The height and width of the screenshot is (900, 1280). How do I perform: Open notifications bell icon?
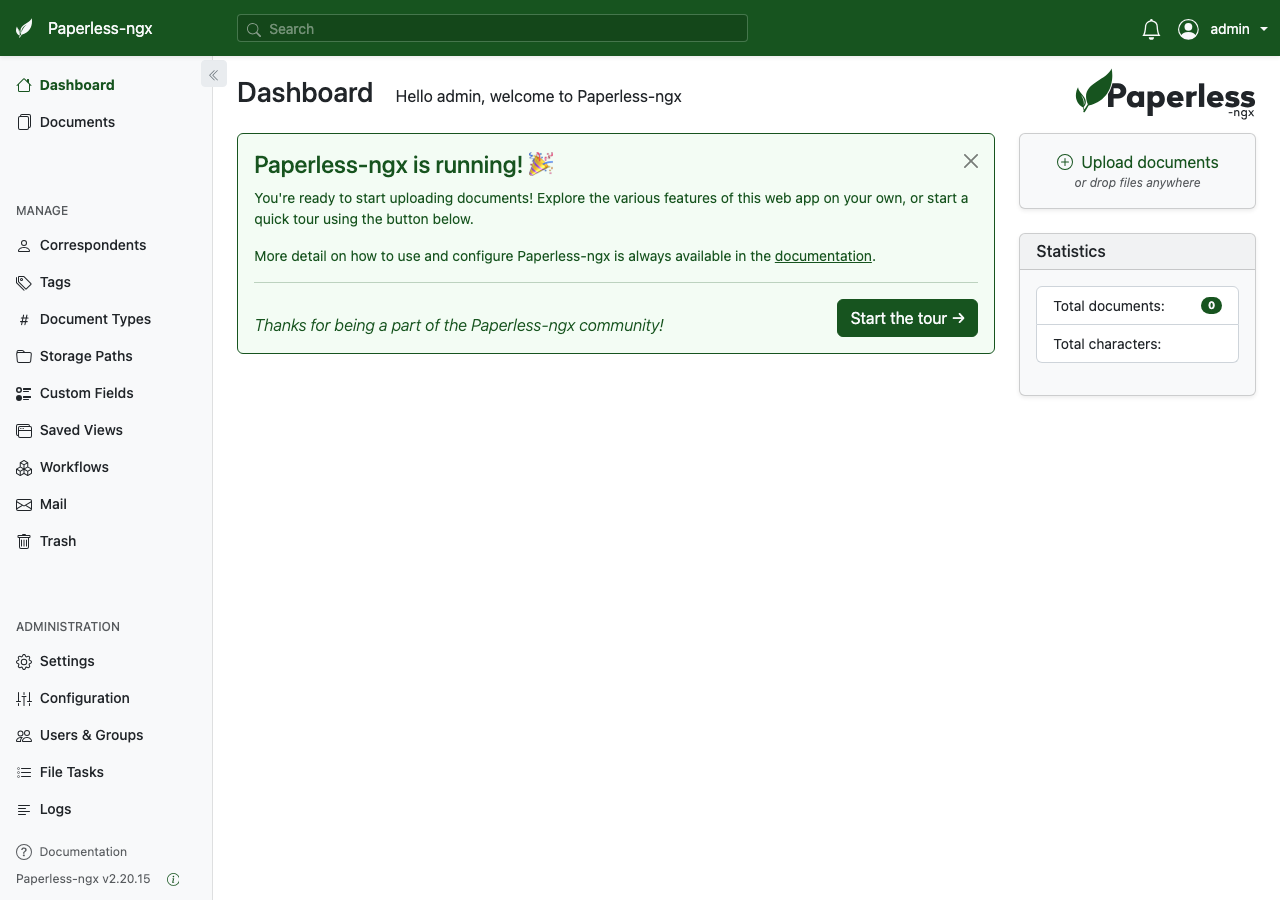[1151, 29]
